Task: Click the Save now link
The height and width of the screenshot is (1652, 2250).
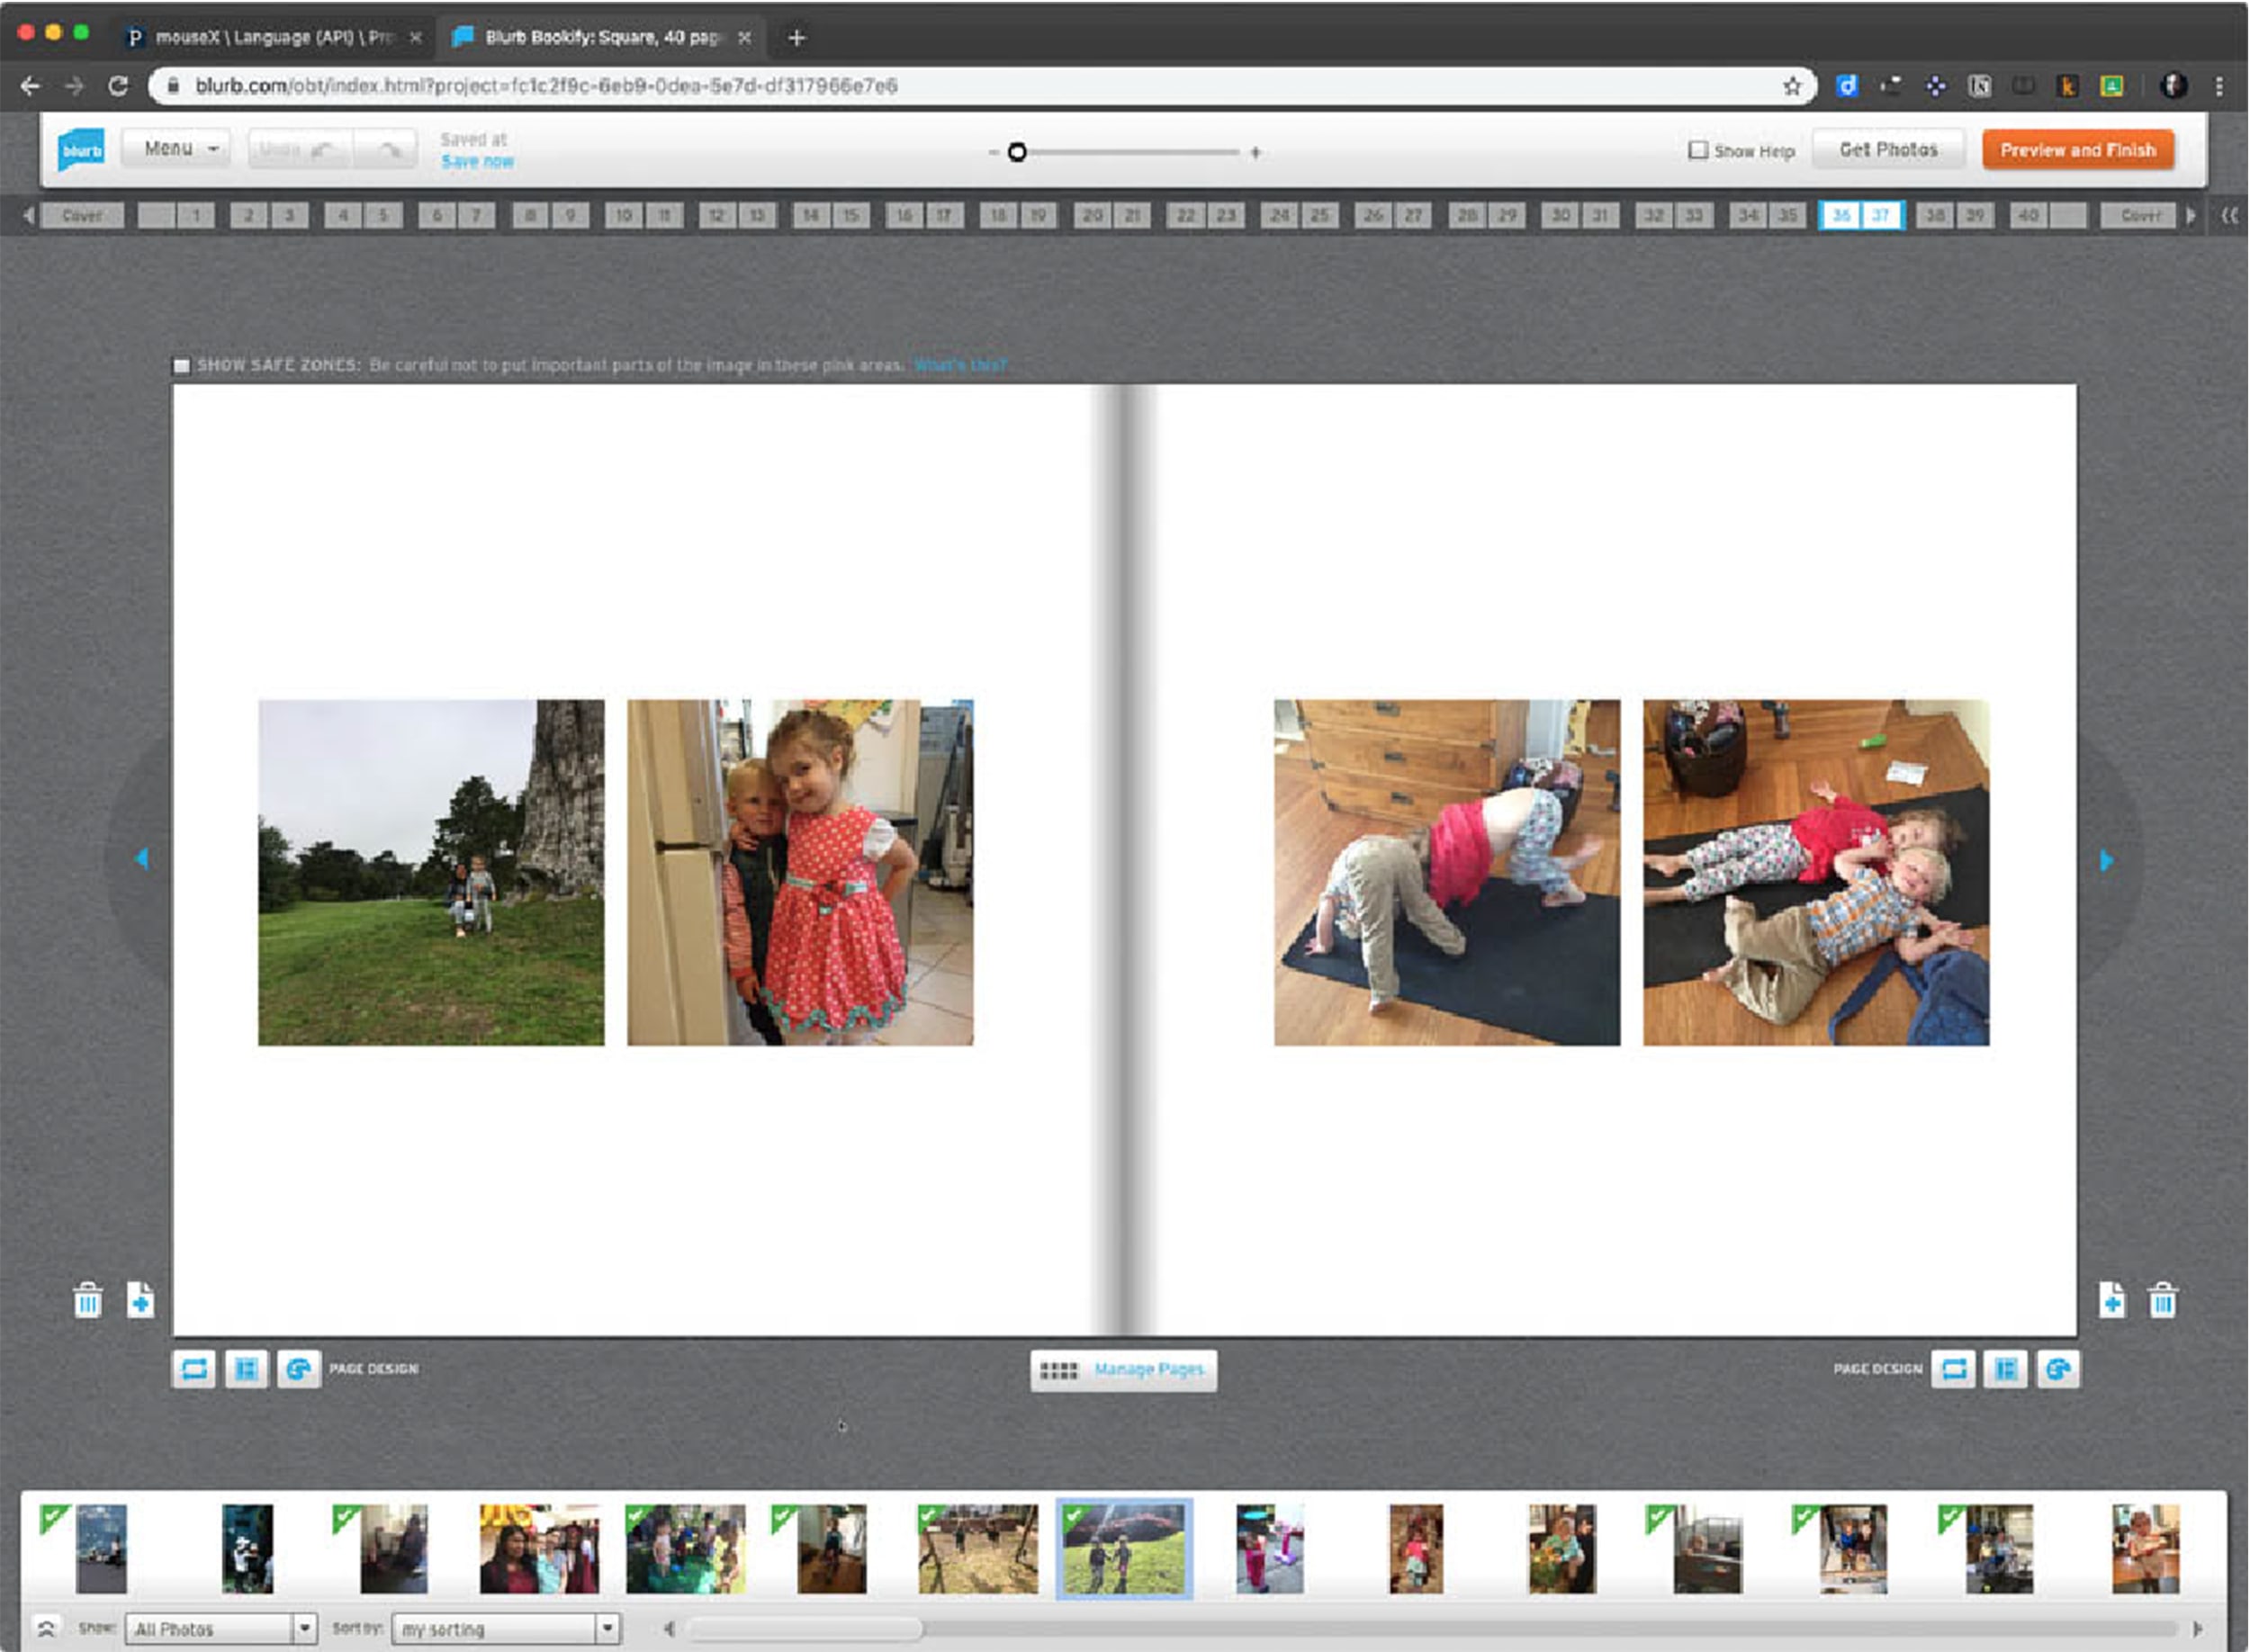Action: [x=477, y=162]
